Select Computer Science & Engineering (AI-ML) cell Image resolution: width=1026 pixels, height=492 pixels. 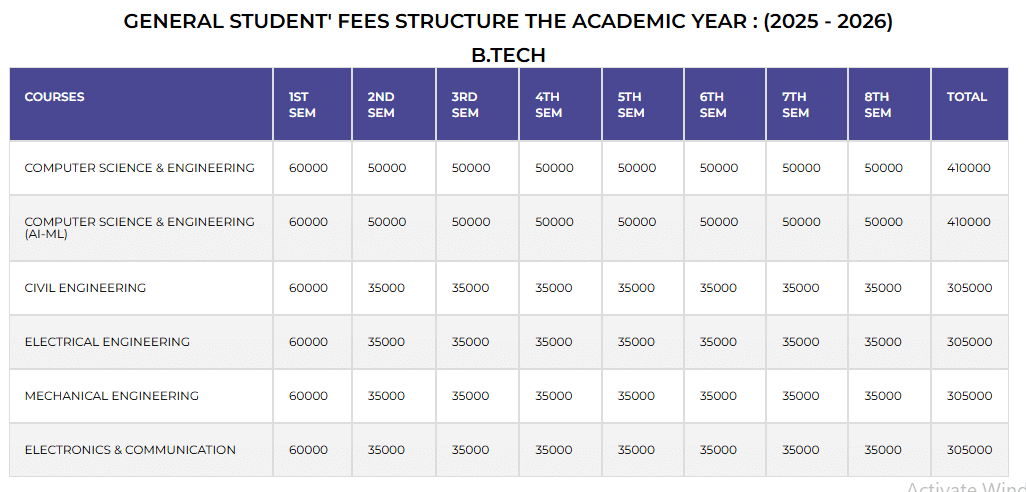coord(139,227)
